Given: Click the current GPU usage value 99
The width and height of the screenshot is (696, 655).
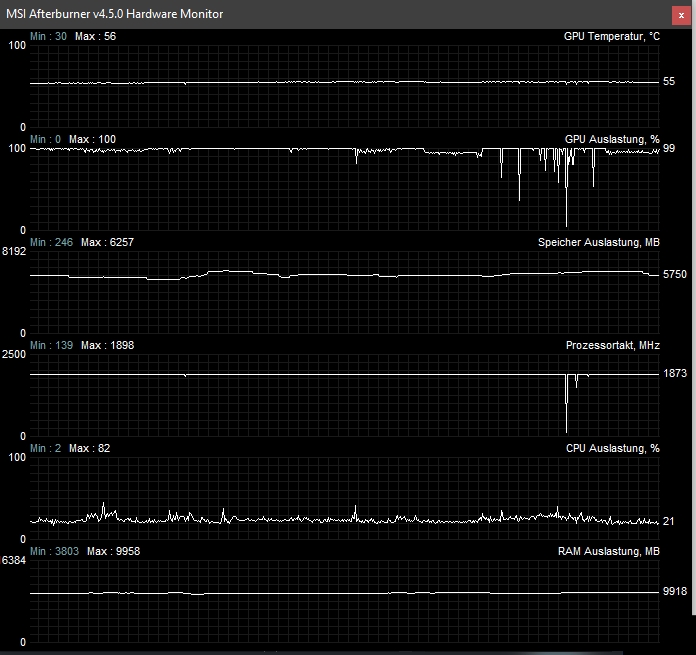Looking at the screenshot, I should click(669, 148).
